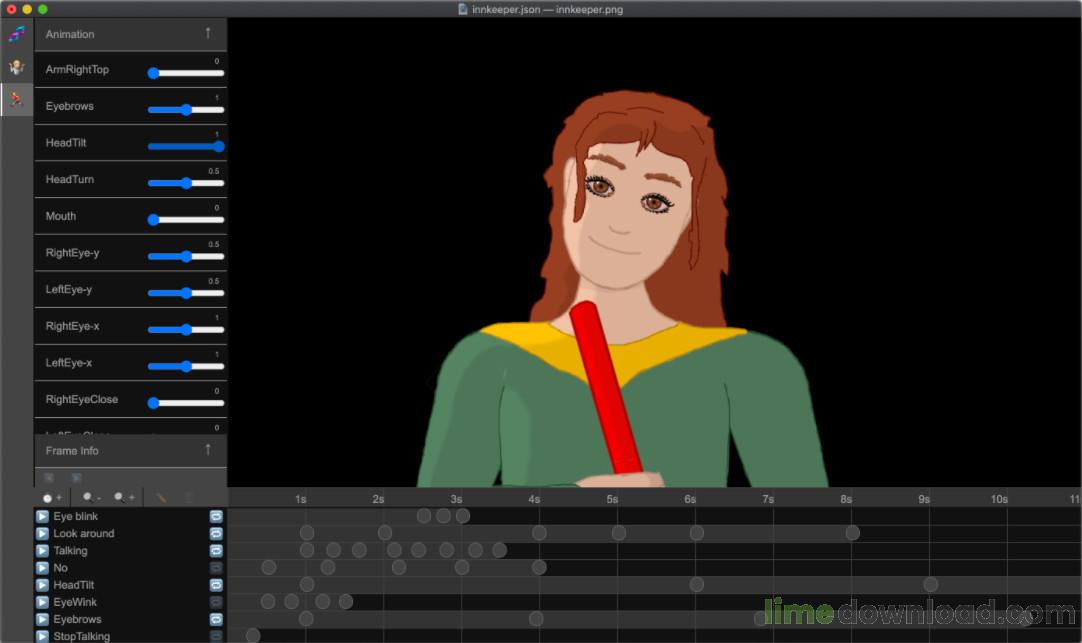Select the StopTalking animation in list
The image size is (1082, 643).
81,636
